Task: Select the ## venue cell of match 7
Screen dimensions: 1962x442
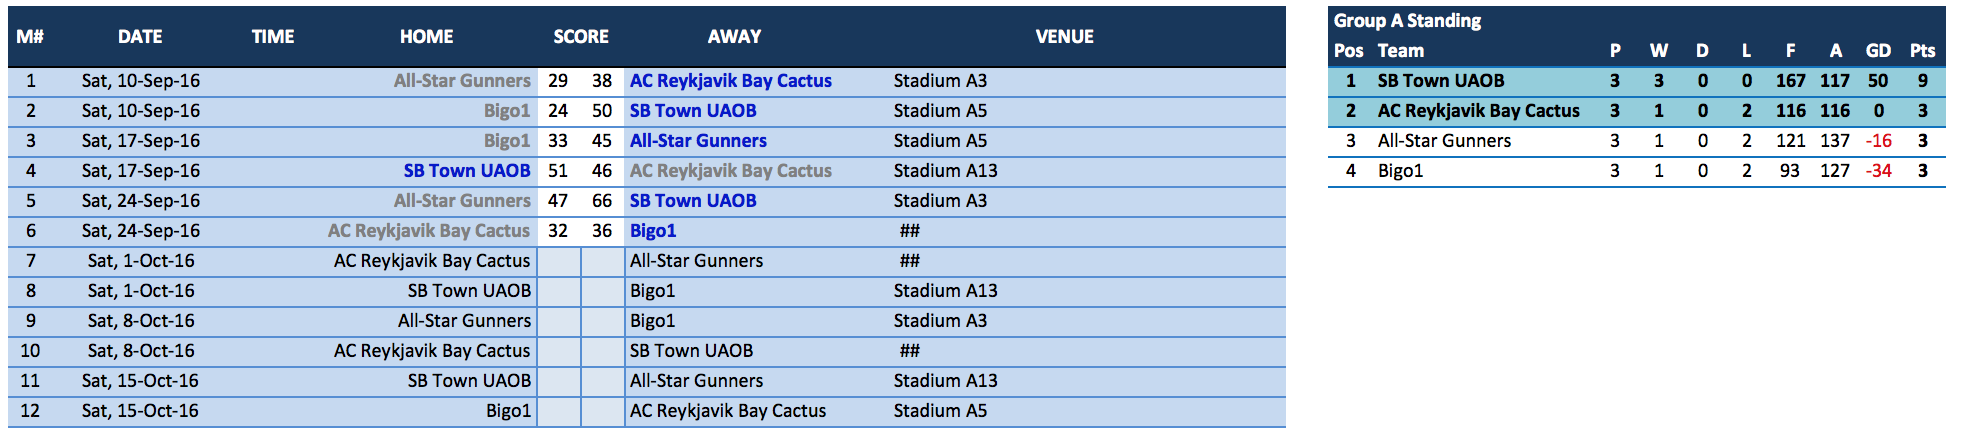Action: click(909, 261)
